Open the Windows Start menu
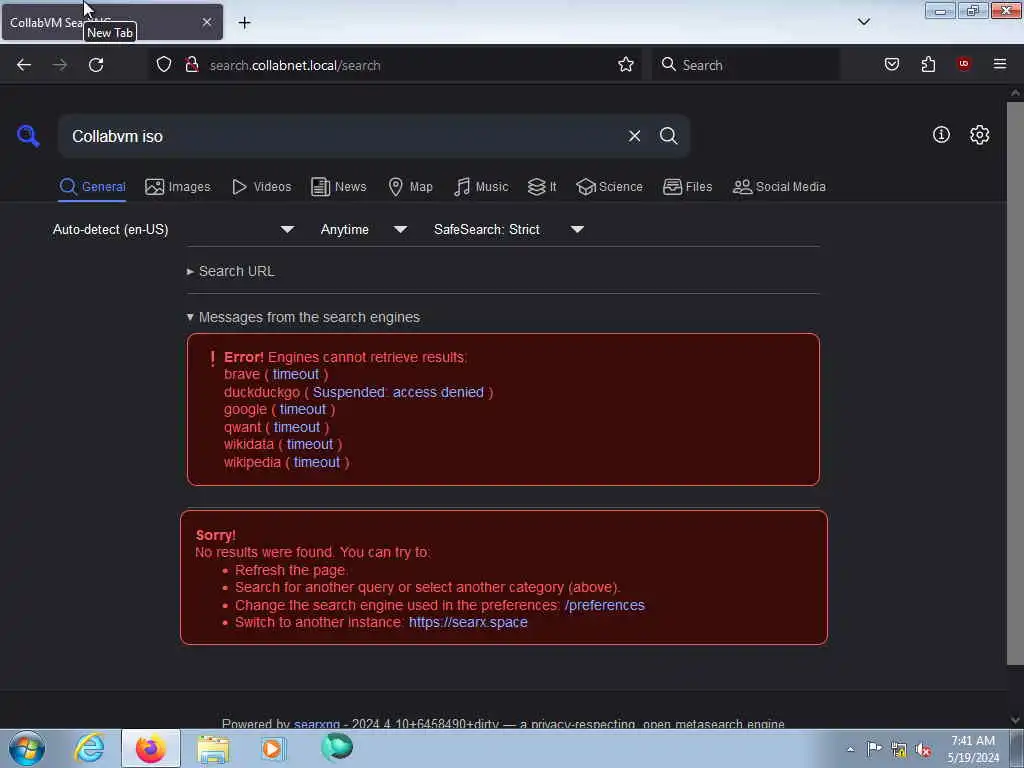 tap(27, 748)
